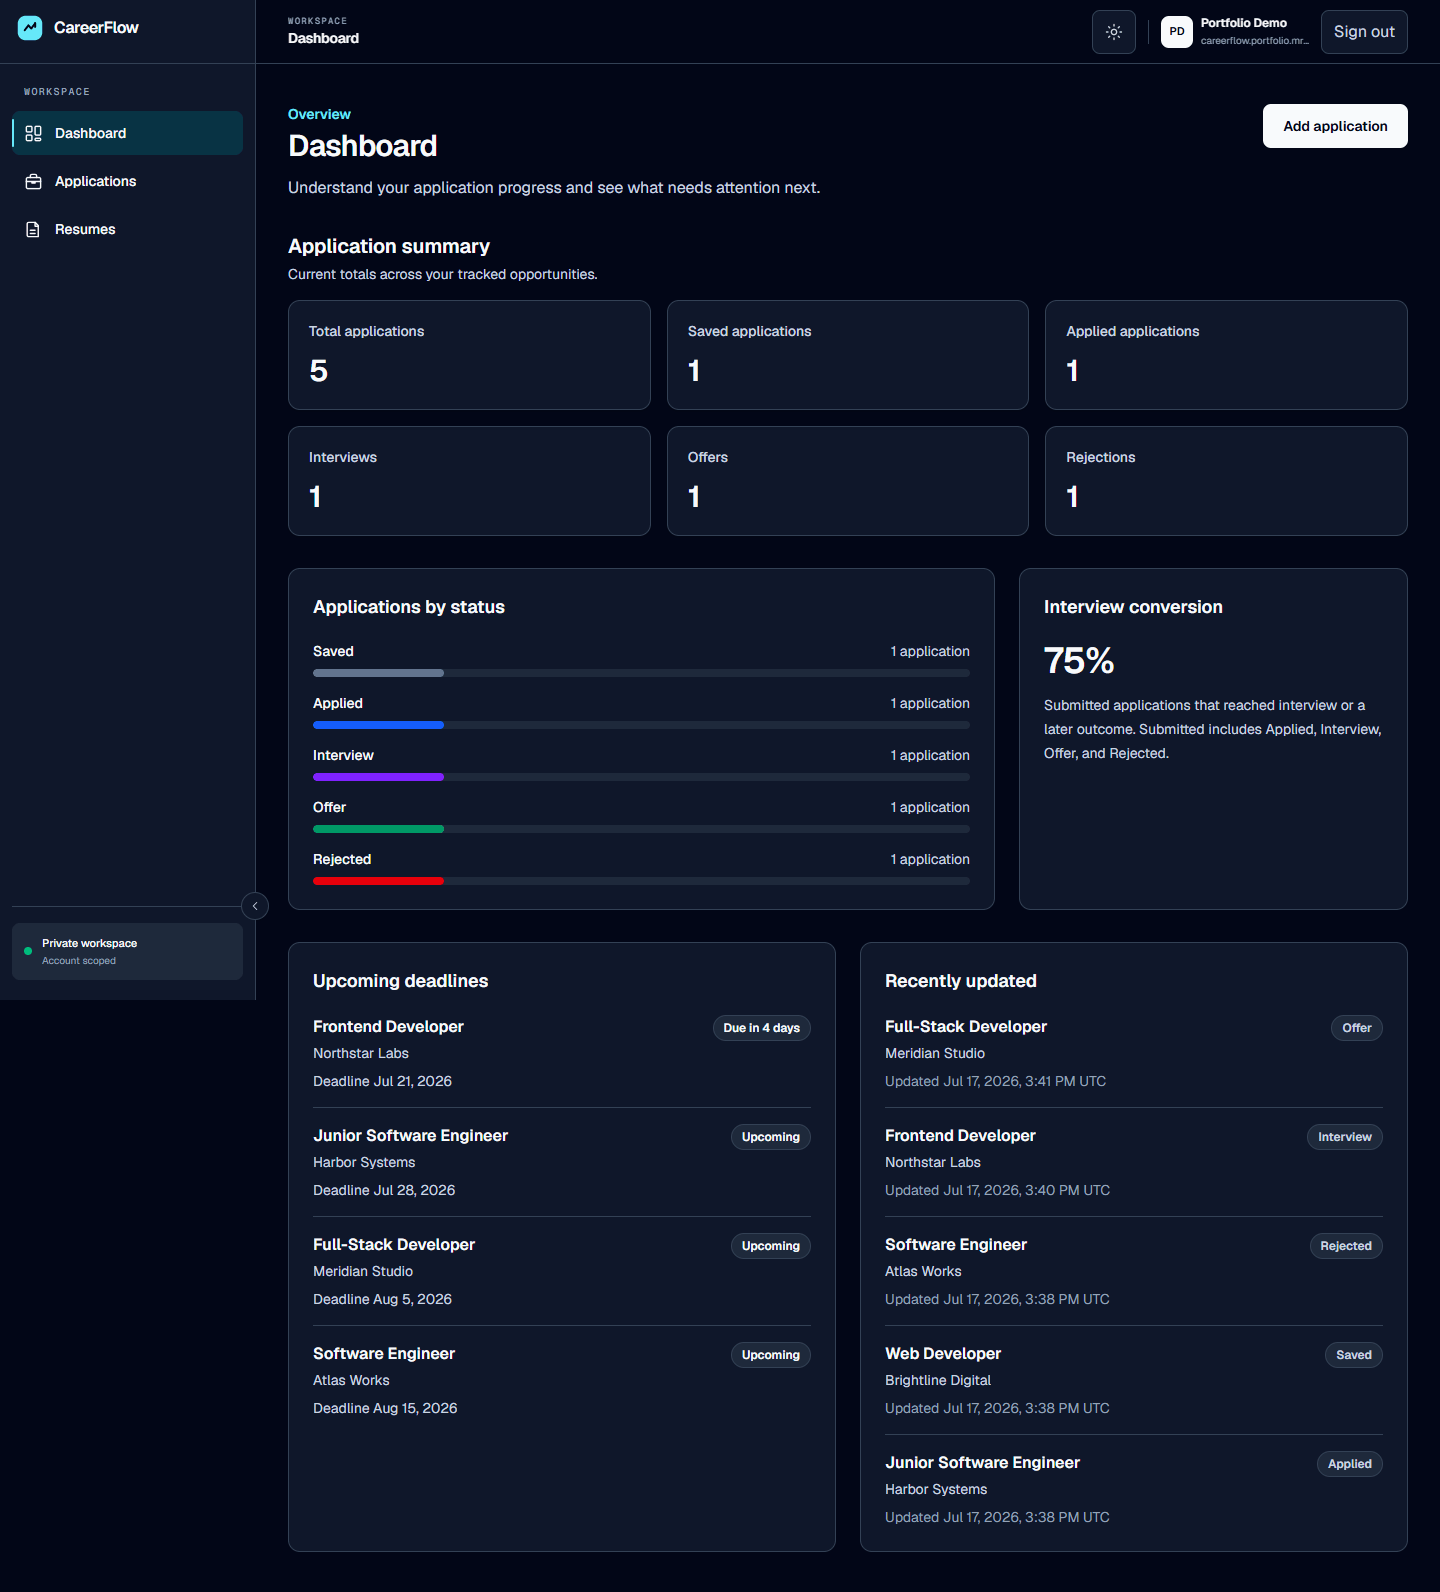Click the green Offer progress bar
Viewport: 1440px width, 1592px height.
[x=378, y=829]
